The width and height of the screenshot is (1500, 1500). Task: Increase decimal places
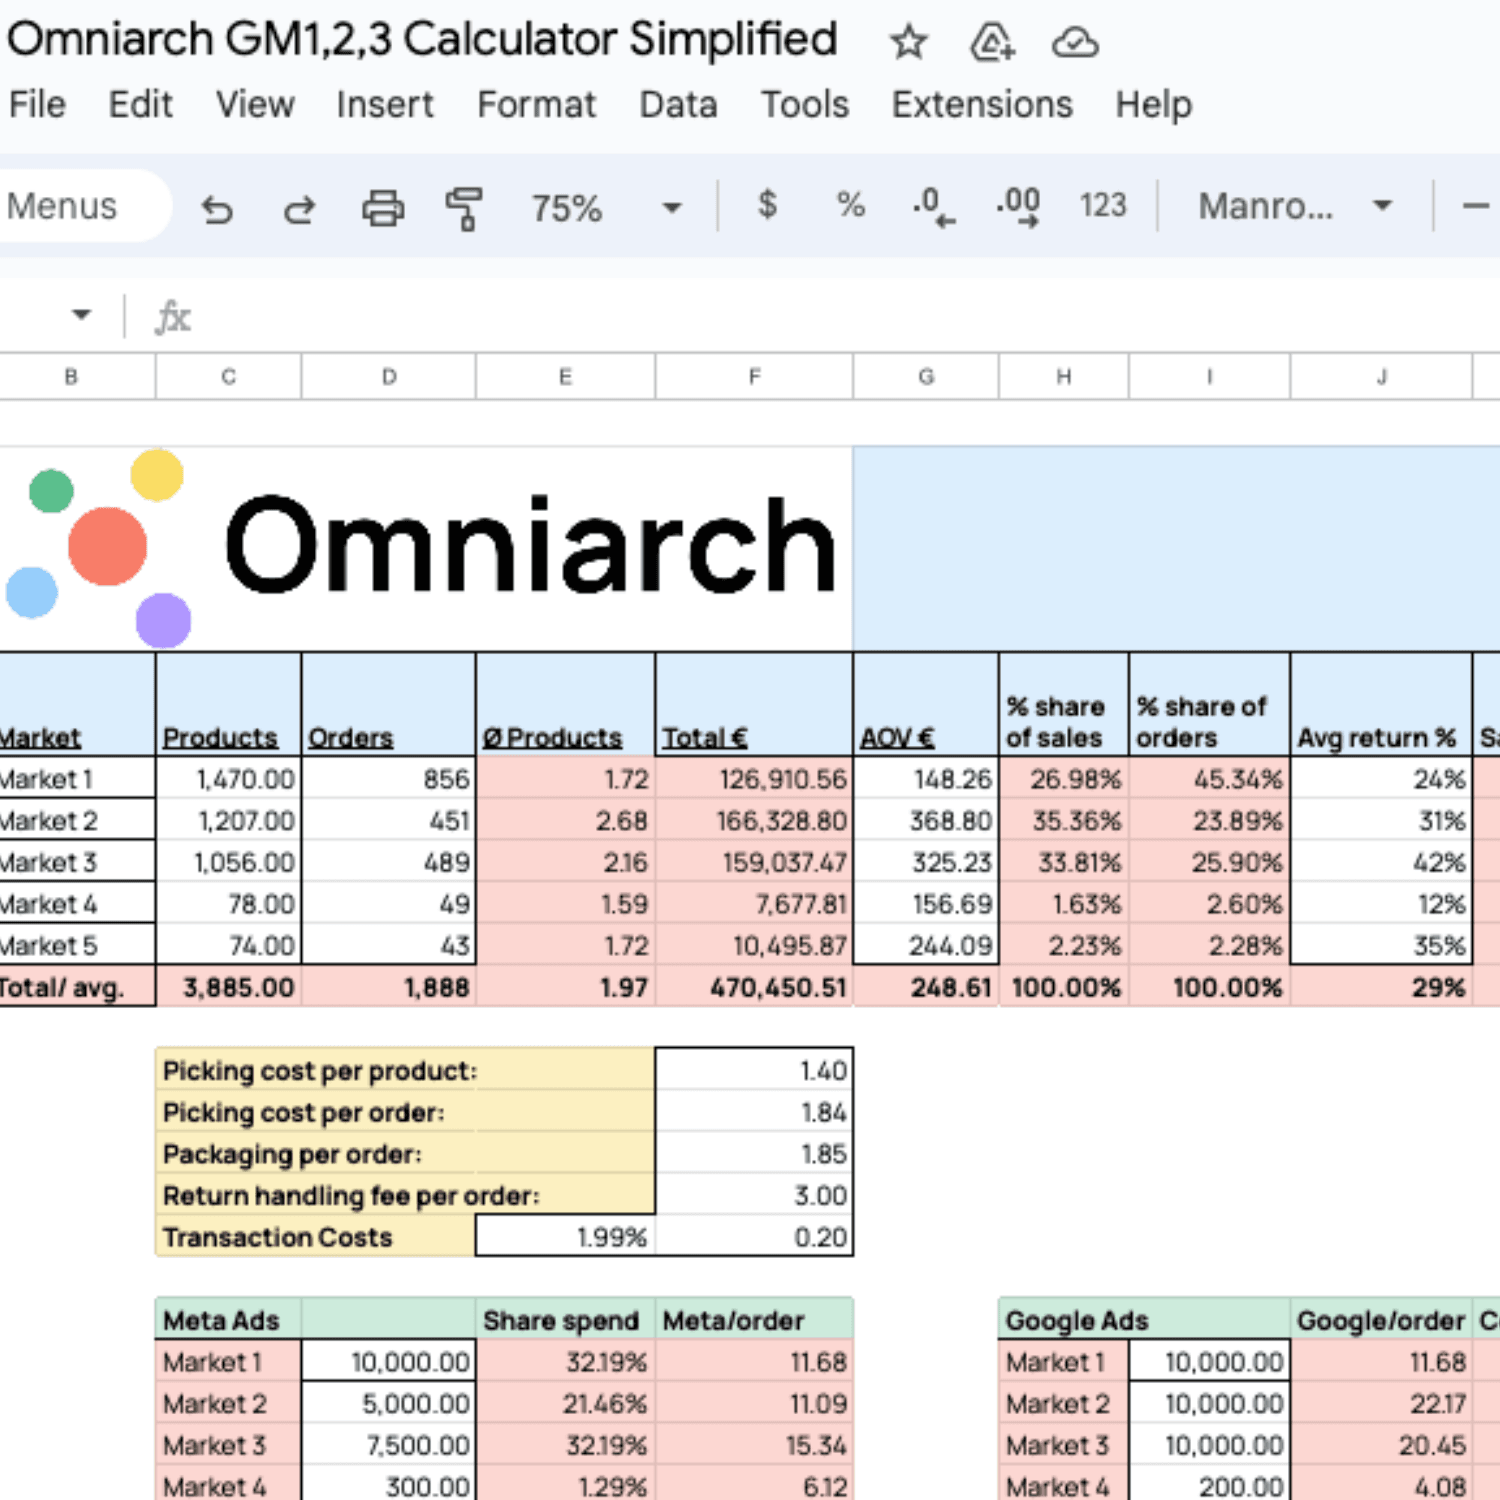[1015, 207]
